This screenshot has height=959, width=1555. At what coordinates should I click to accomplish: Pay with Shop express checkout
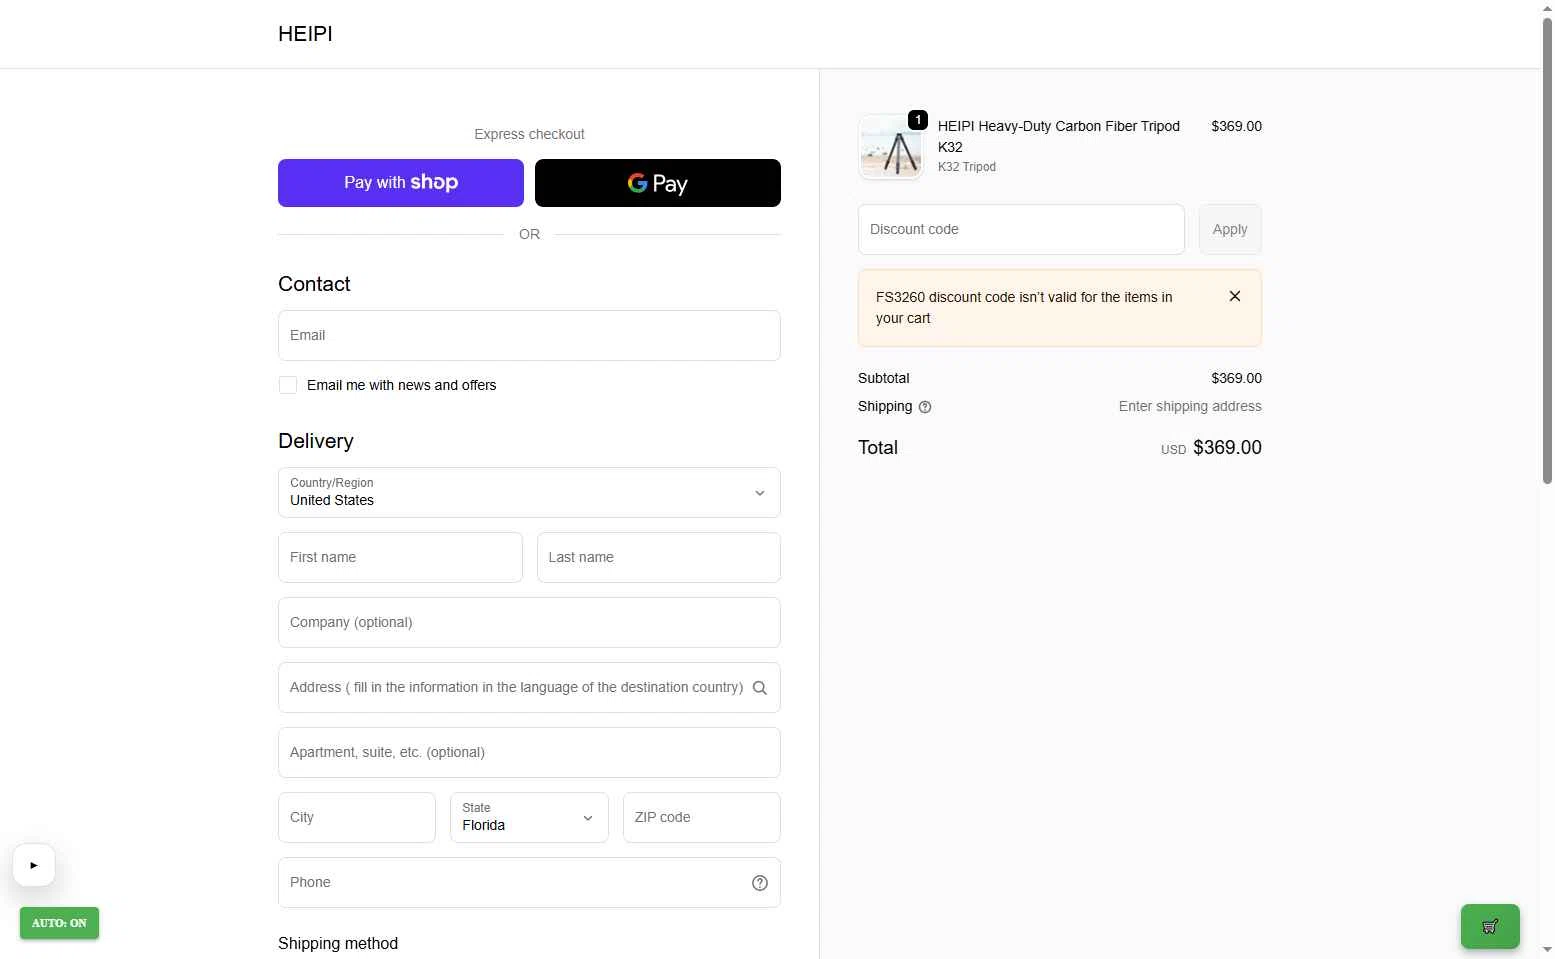click(401, 183)
